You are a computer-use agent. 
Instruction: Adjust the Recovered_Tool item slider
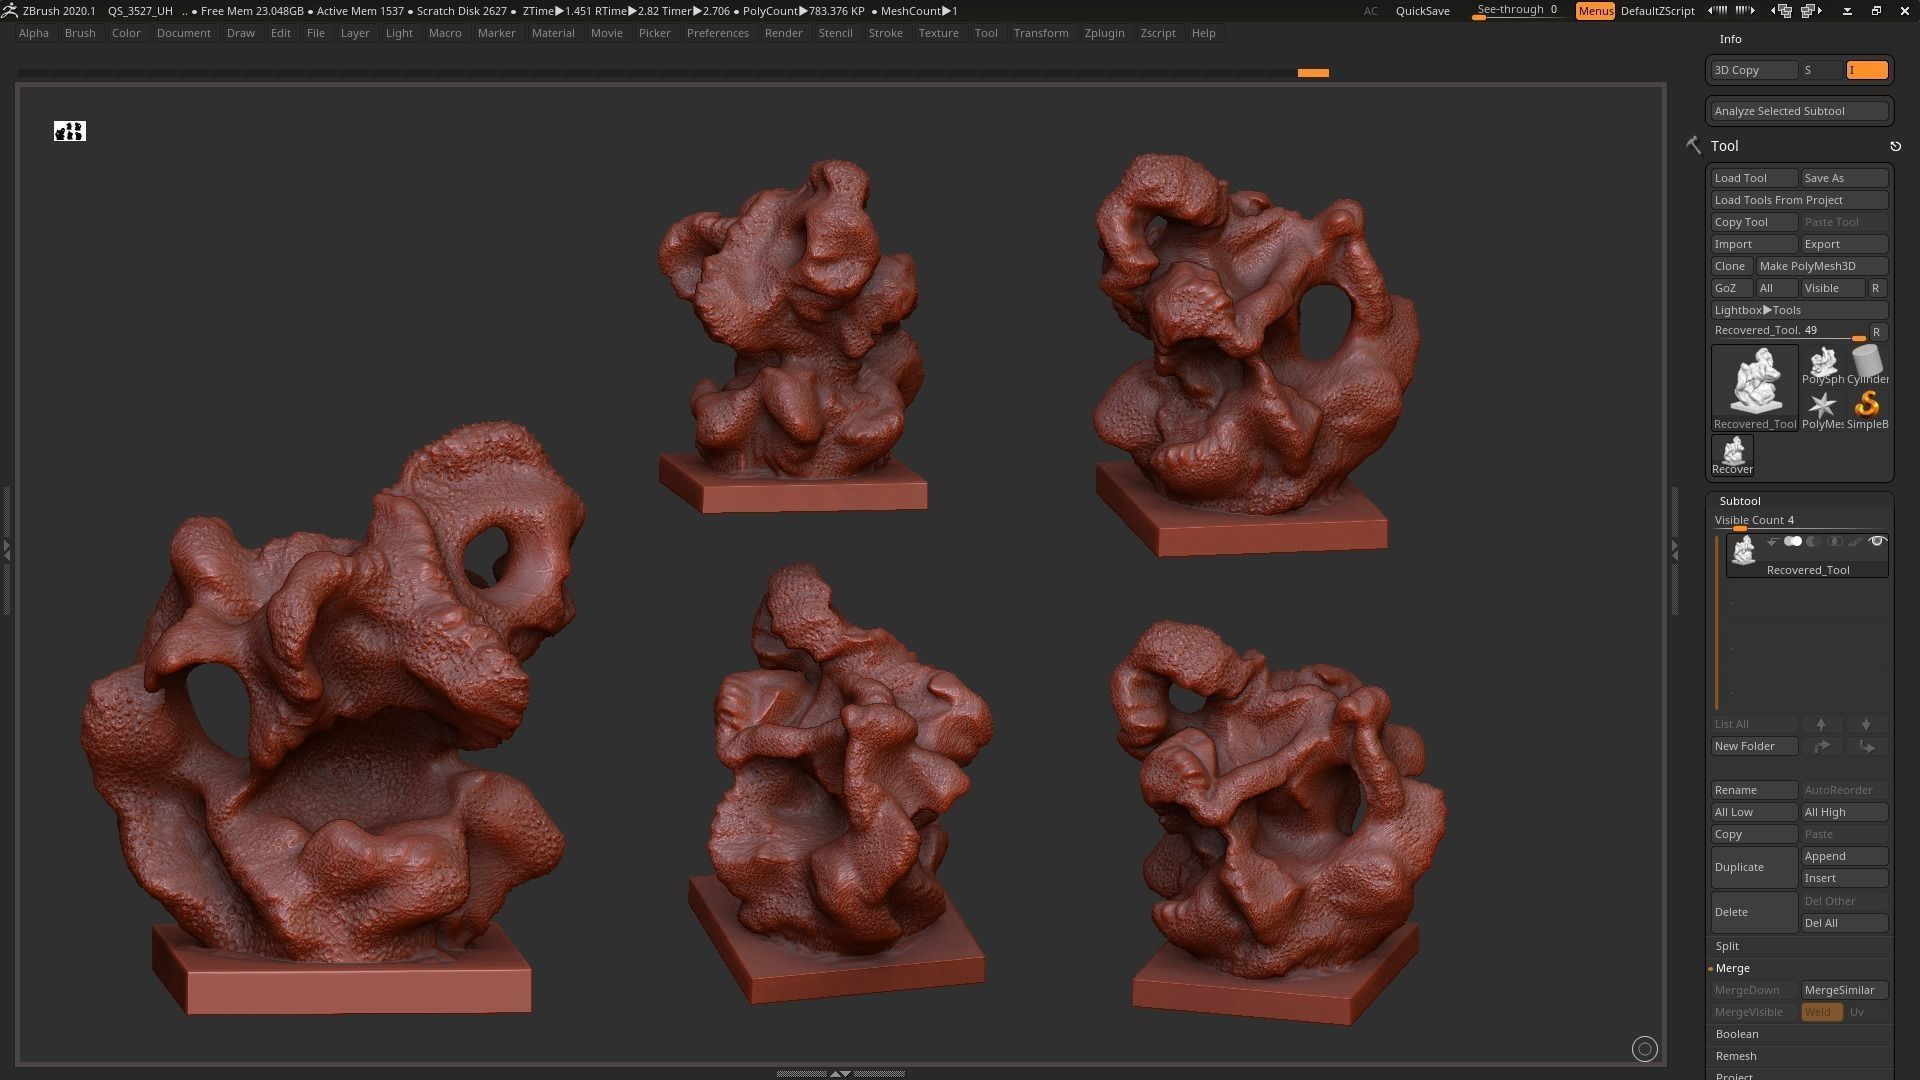tap(1788, 331)
